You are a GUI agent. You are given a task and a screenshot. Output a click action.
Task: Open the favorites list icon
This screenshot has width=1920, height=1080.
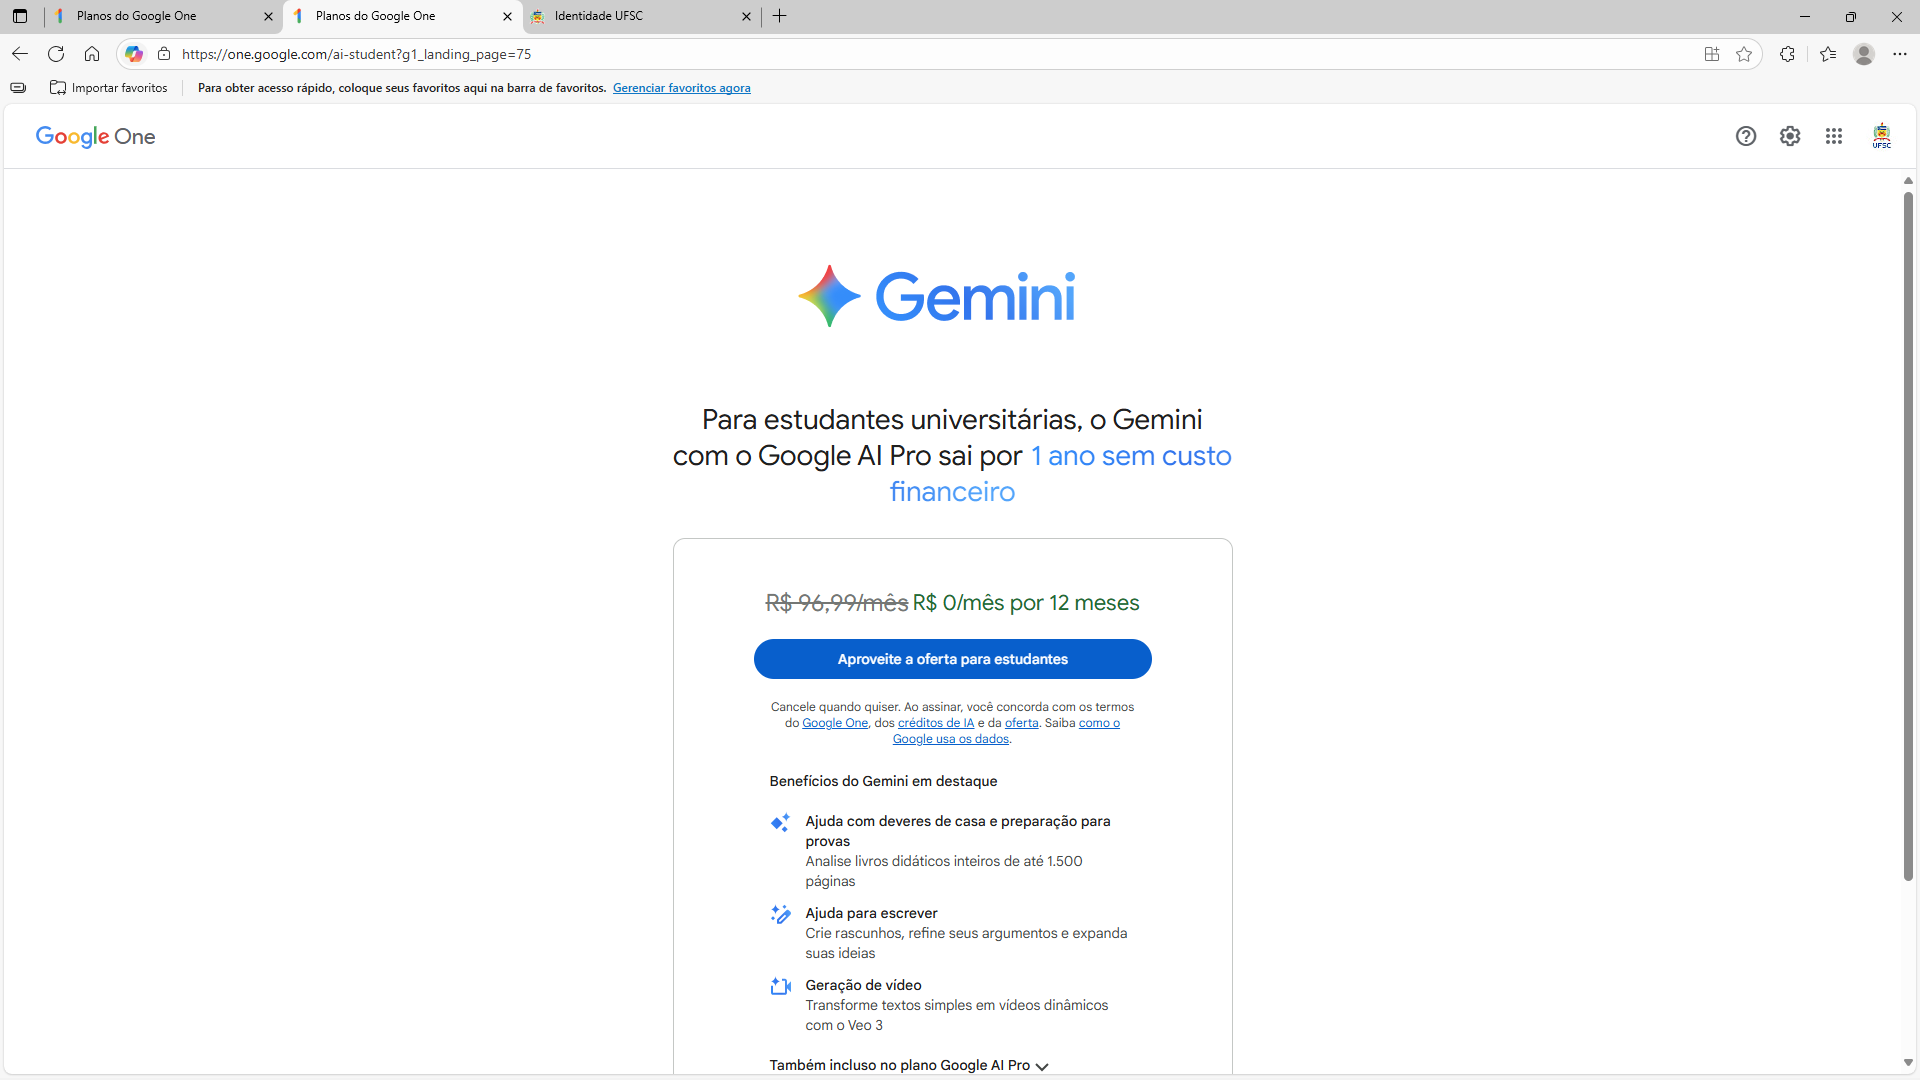(x=1828, y=54)
